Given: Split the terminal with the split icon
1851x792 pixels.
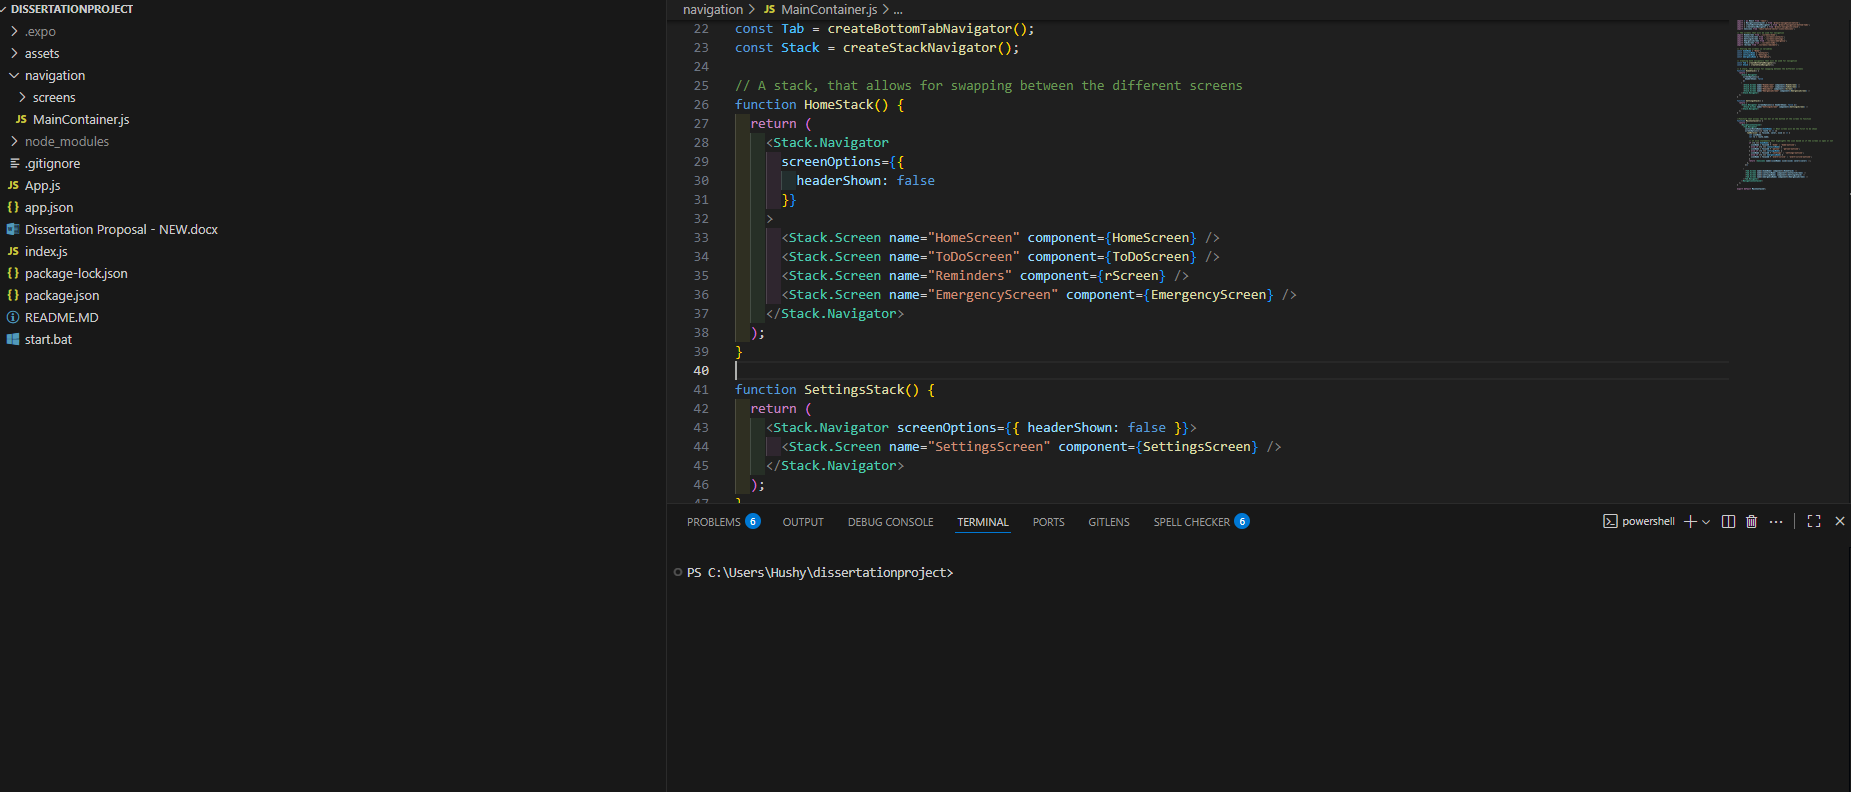Looking at the screenshot, I should click(x=1728, y=522).
